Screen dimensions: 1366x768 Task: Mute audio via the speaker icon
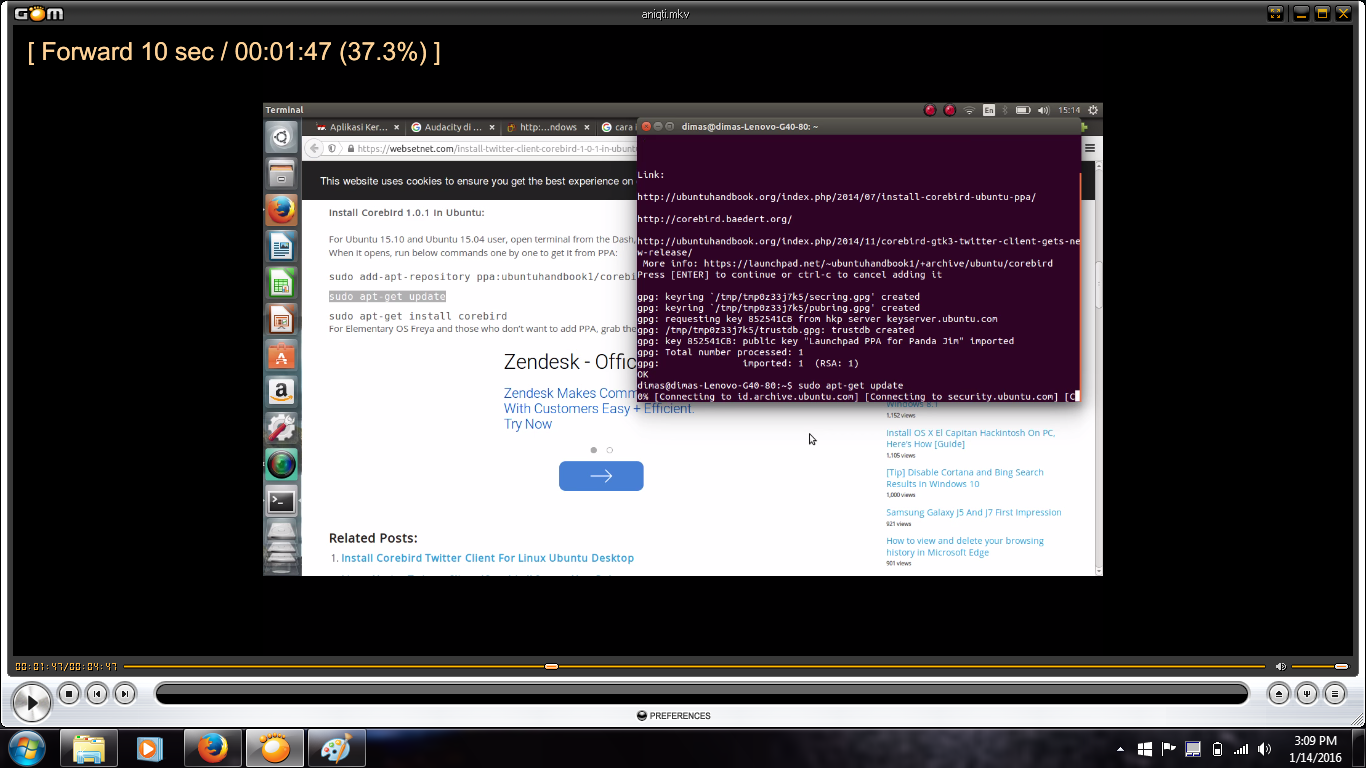(x=1280, y=666)
